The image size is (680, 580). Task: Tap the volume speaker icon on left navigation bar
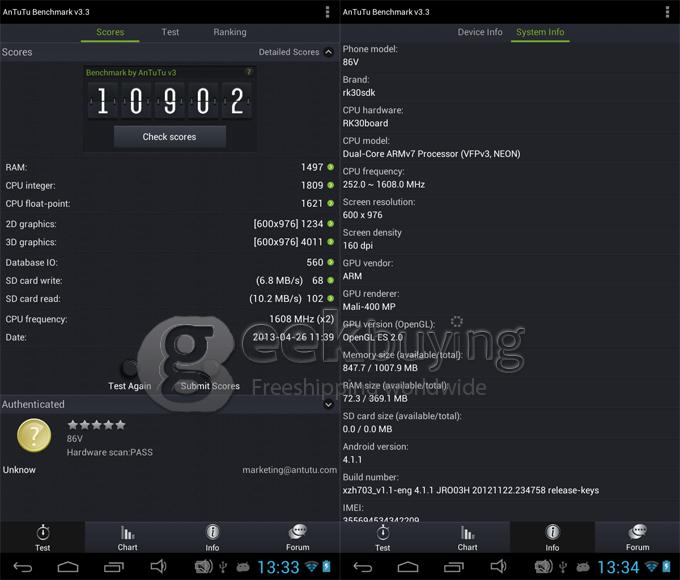[158, 566]
